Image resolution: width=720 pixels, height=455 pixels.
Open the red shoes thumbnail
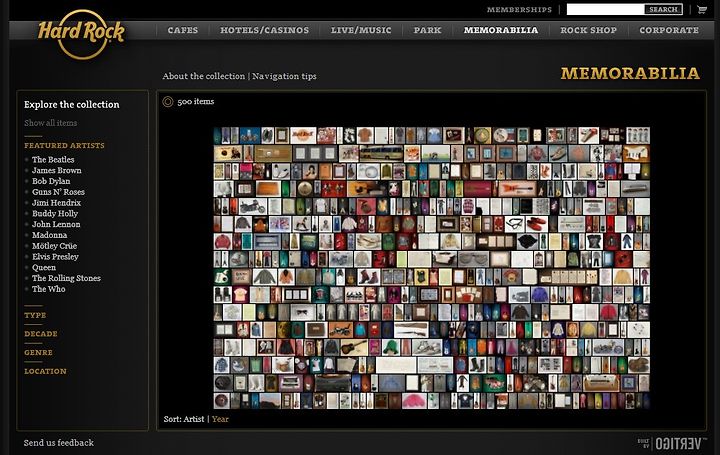tap(536, 225)
